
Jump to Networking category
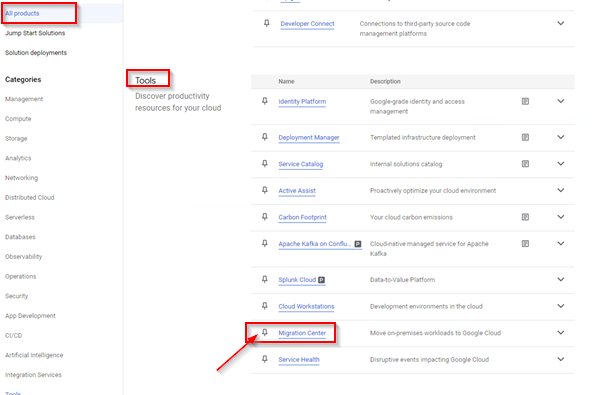pos(21,178)
